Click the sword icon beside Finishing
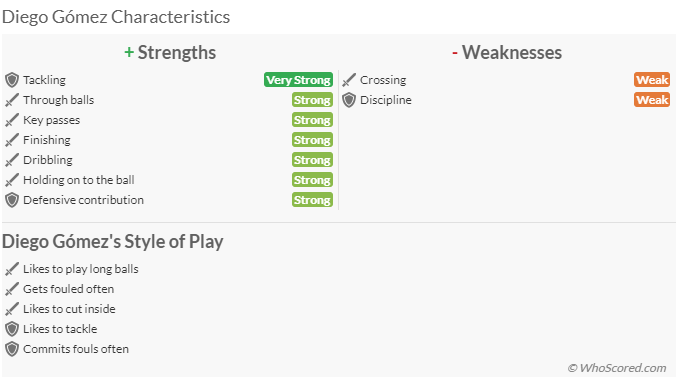This screenshot has width=678, height=379. [x=12, y=140]
